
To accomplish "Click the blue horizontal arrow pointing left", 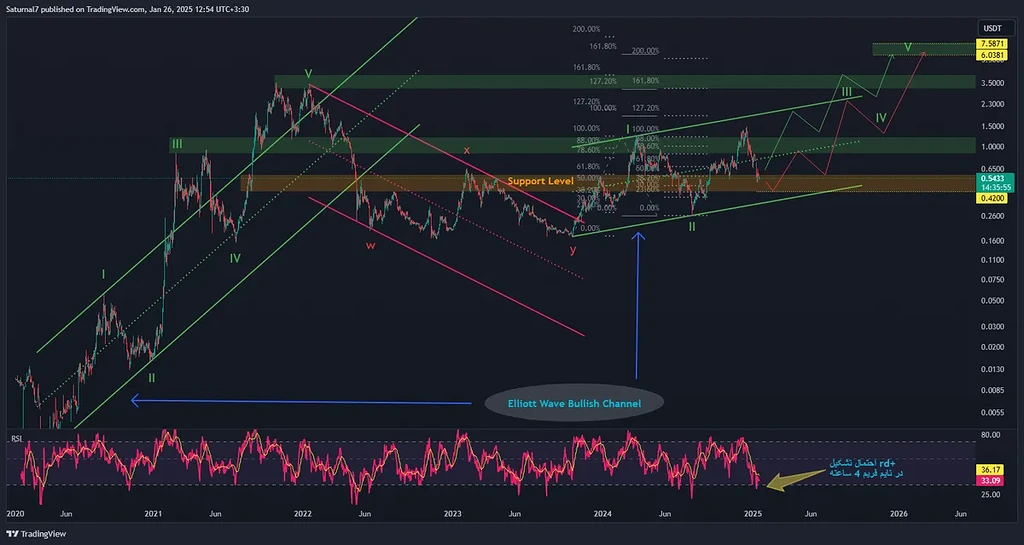I will pyautogui.click(x=300, y=403).
